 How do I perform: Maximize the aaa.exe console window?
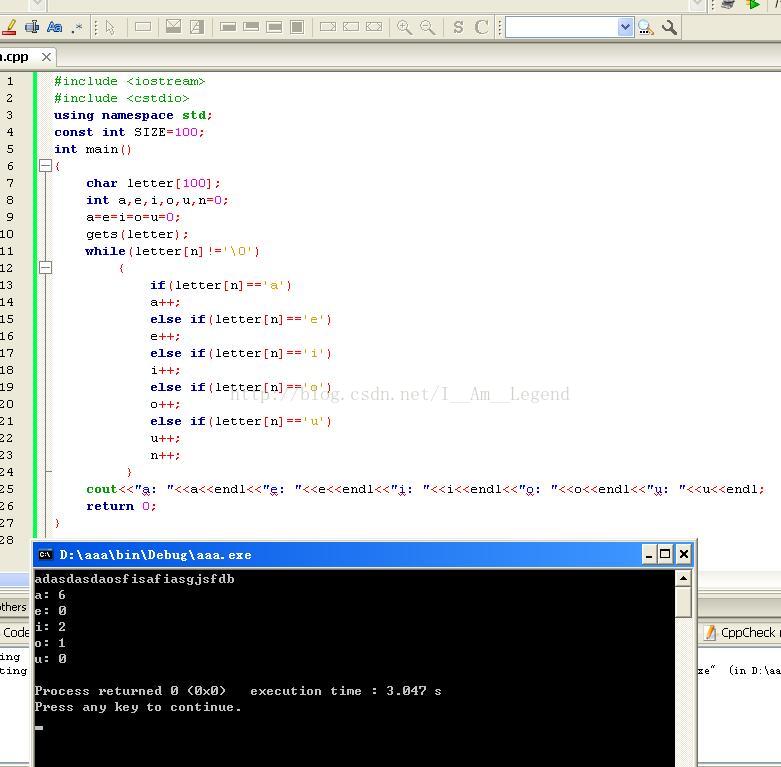pyautogui.click(x=665, y=554)
